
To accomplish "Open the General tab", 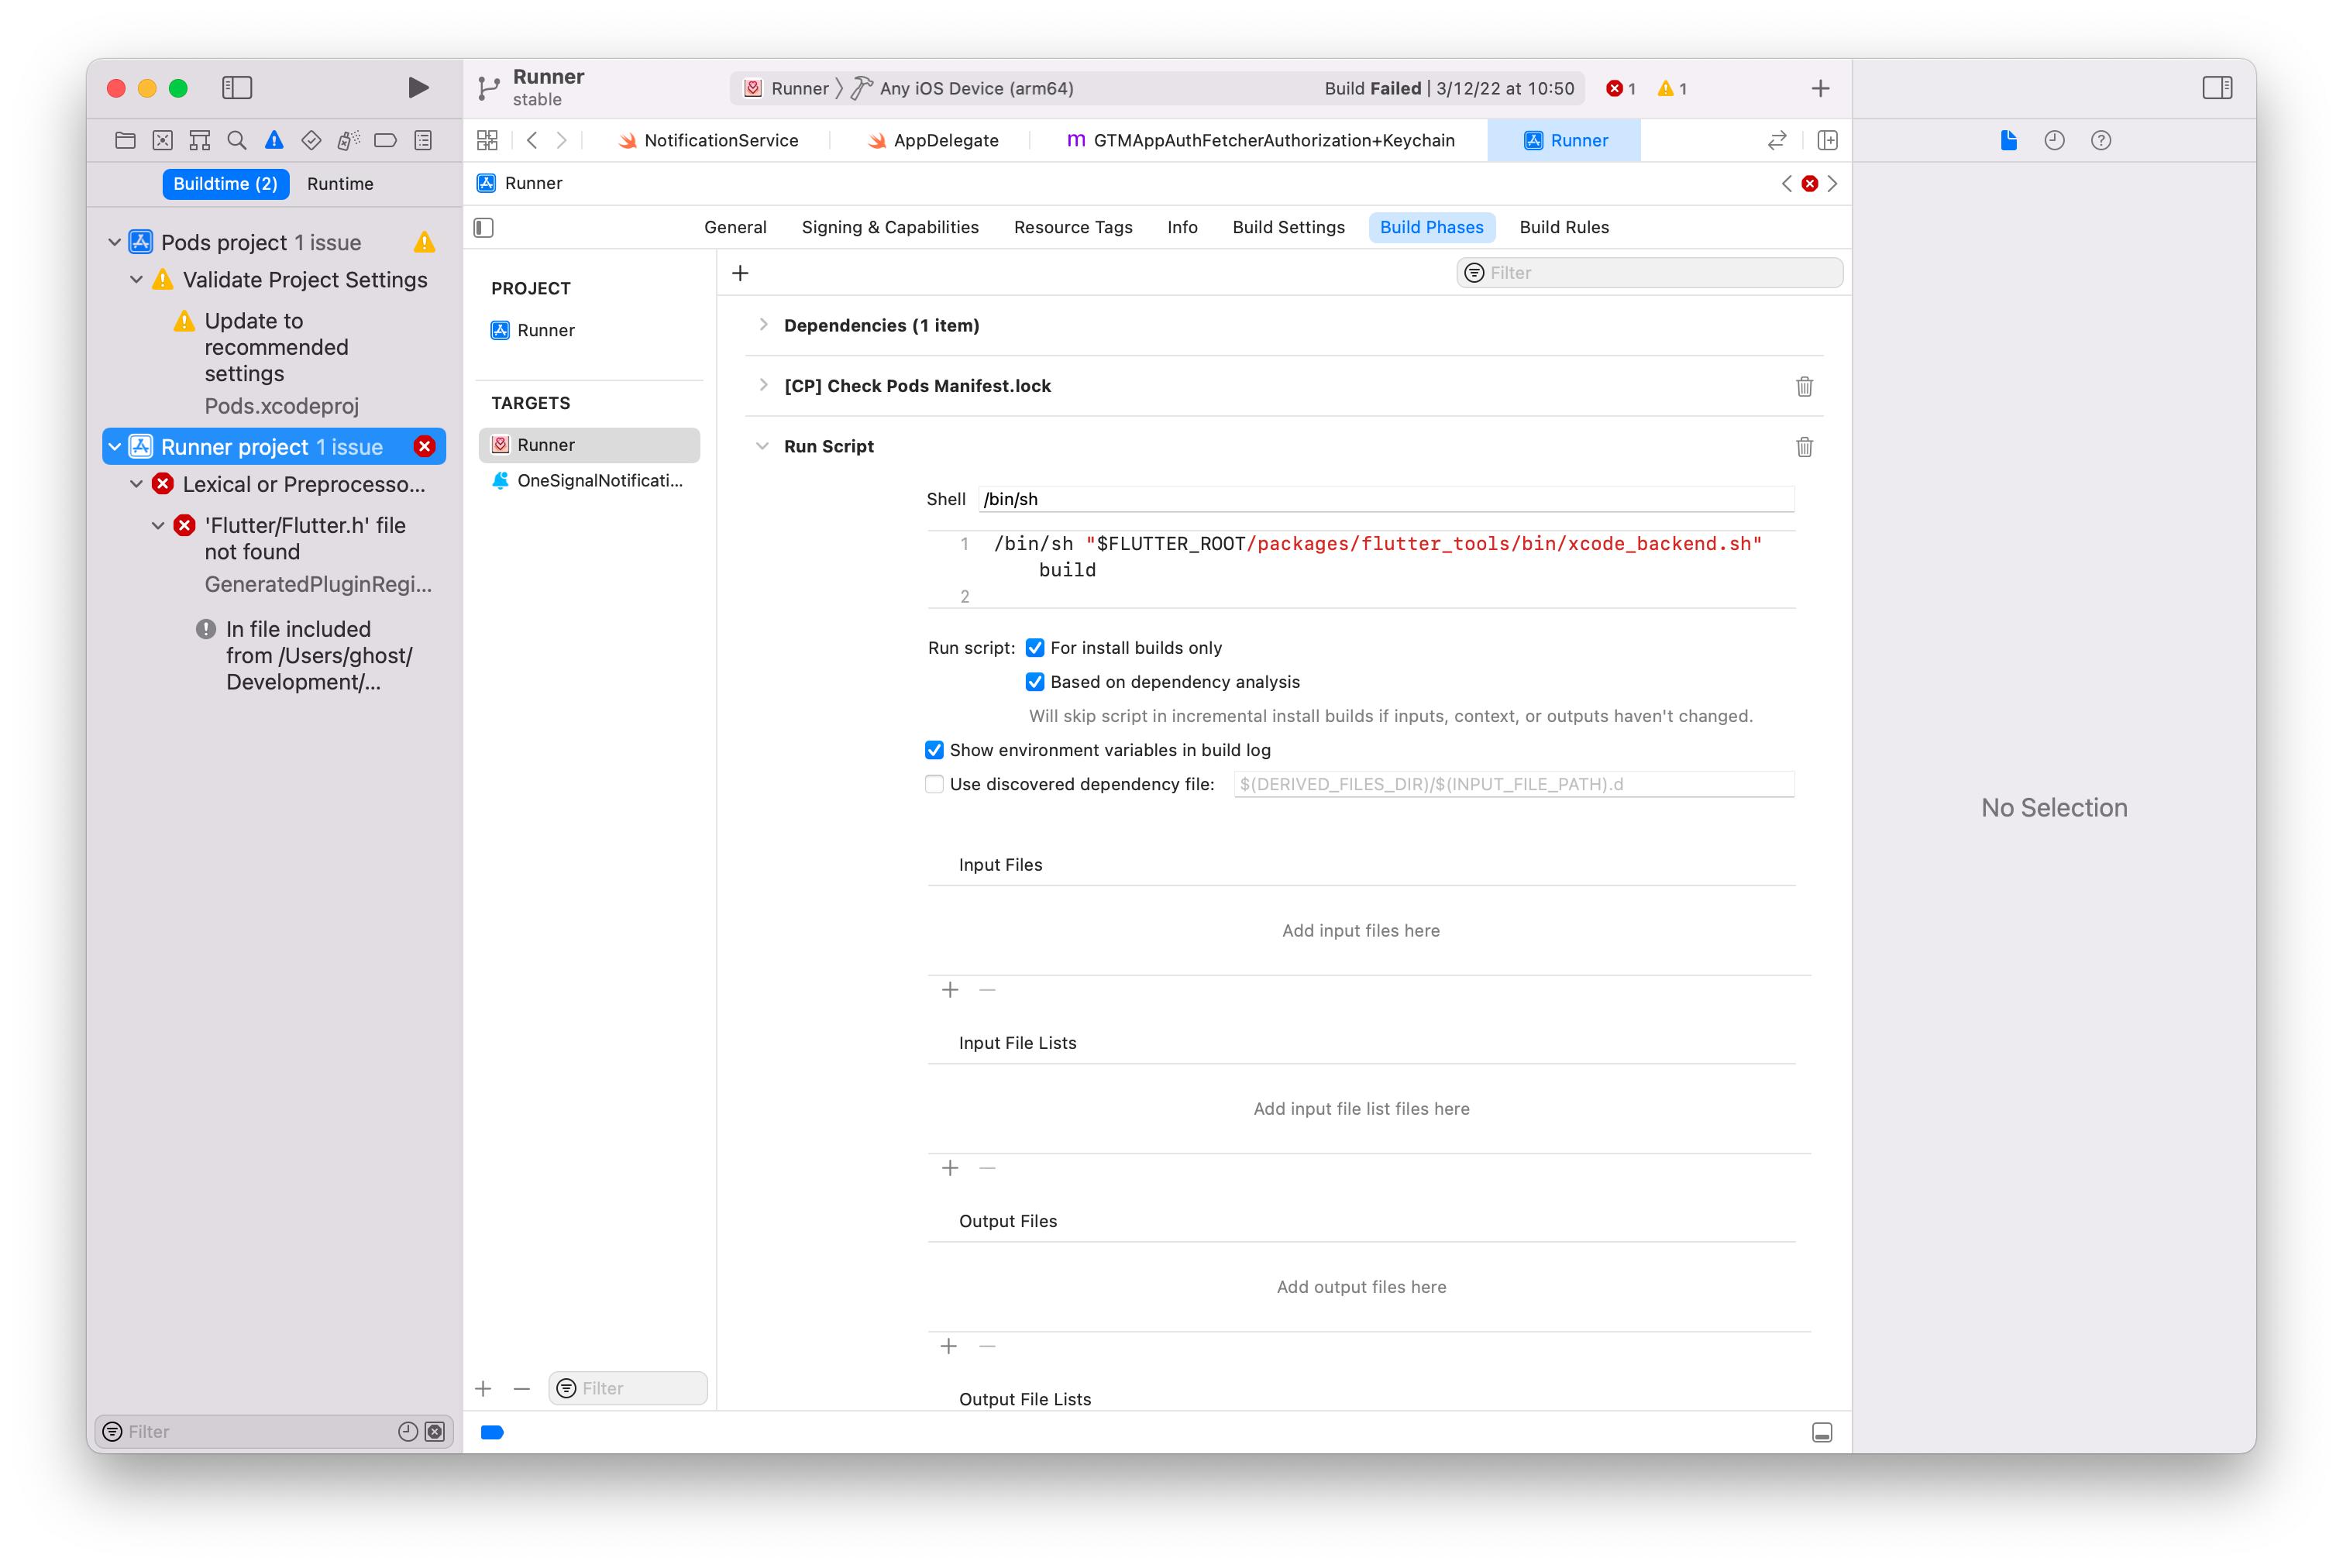I will point(735,227).
